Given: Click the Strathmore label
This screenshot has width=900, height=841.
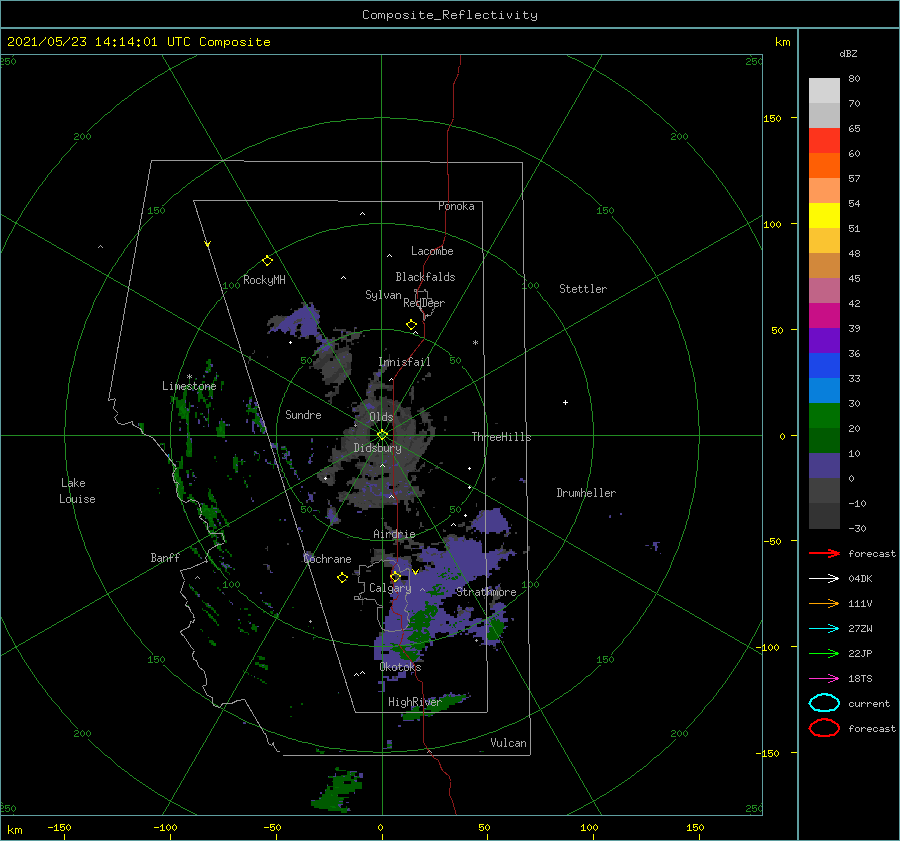Looking at the screenshot, I should click(x=486, y=592).
